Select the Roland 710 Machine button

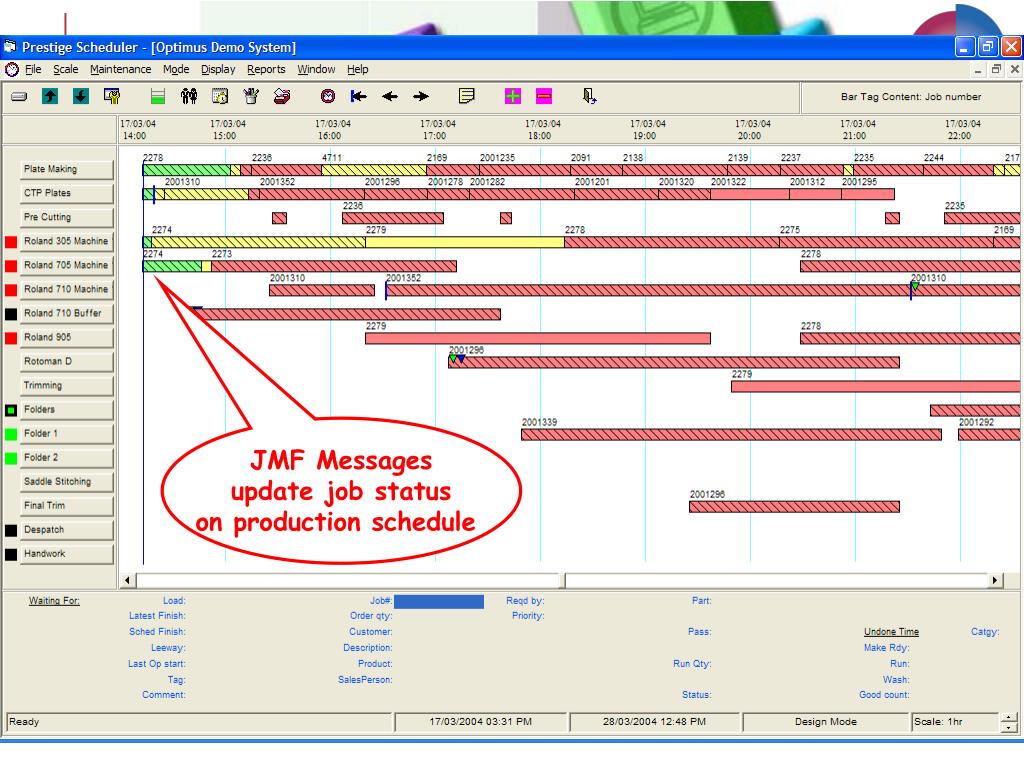67,289
